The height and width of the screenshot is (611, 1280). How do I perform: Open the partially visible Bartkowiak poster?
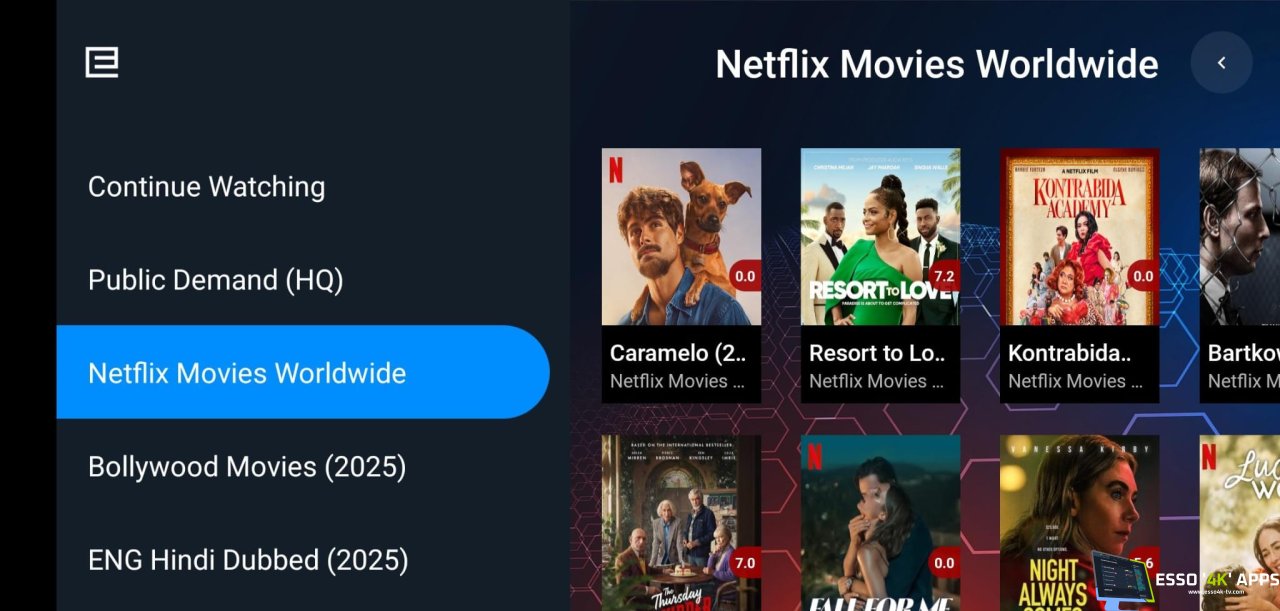[x=1240, y=237]
